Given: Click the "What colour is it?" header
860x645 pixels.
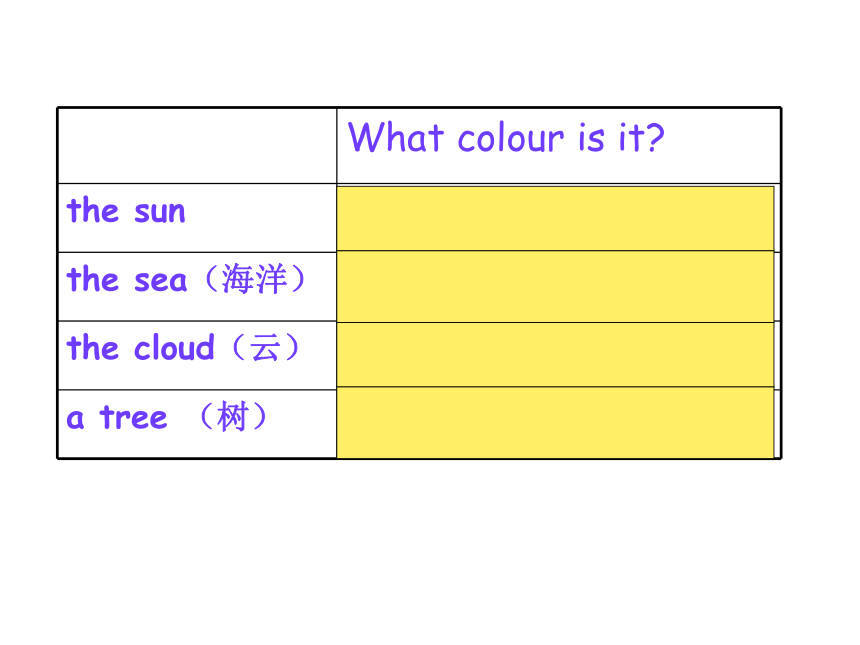Looking at the screenshot, I should click(x=506, y=138).
